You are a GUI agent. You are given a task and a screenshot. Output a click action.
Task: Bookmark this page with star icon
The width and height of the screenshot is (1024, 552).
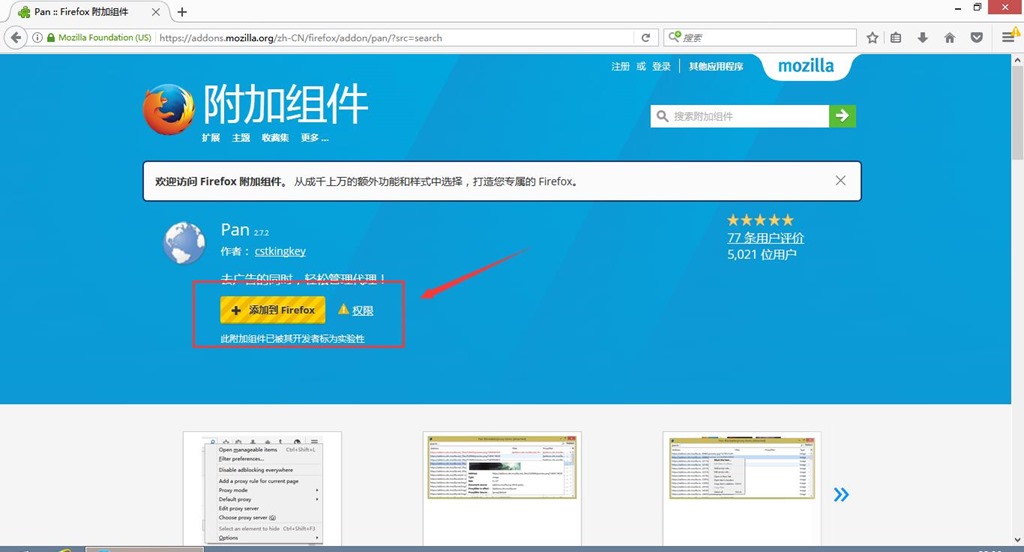coord(872,38)
